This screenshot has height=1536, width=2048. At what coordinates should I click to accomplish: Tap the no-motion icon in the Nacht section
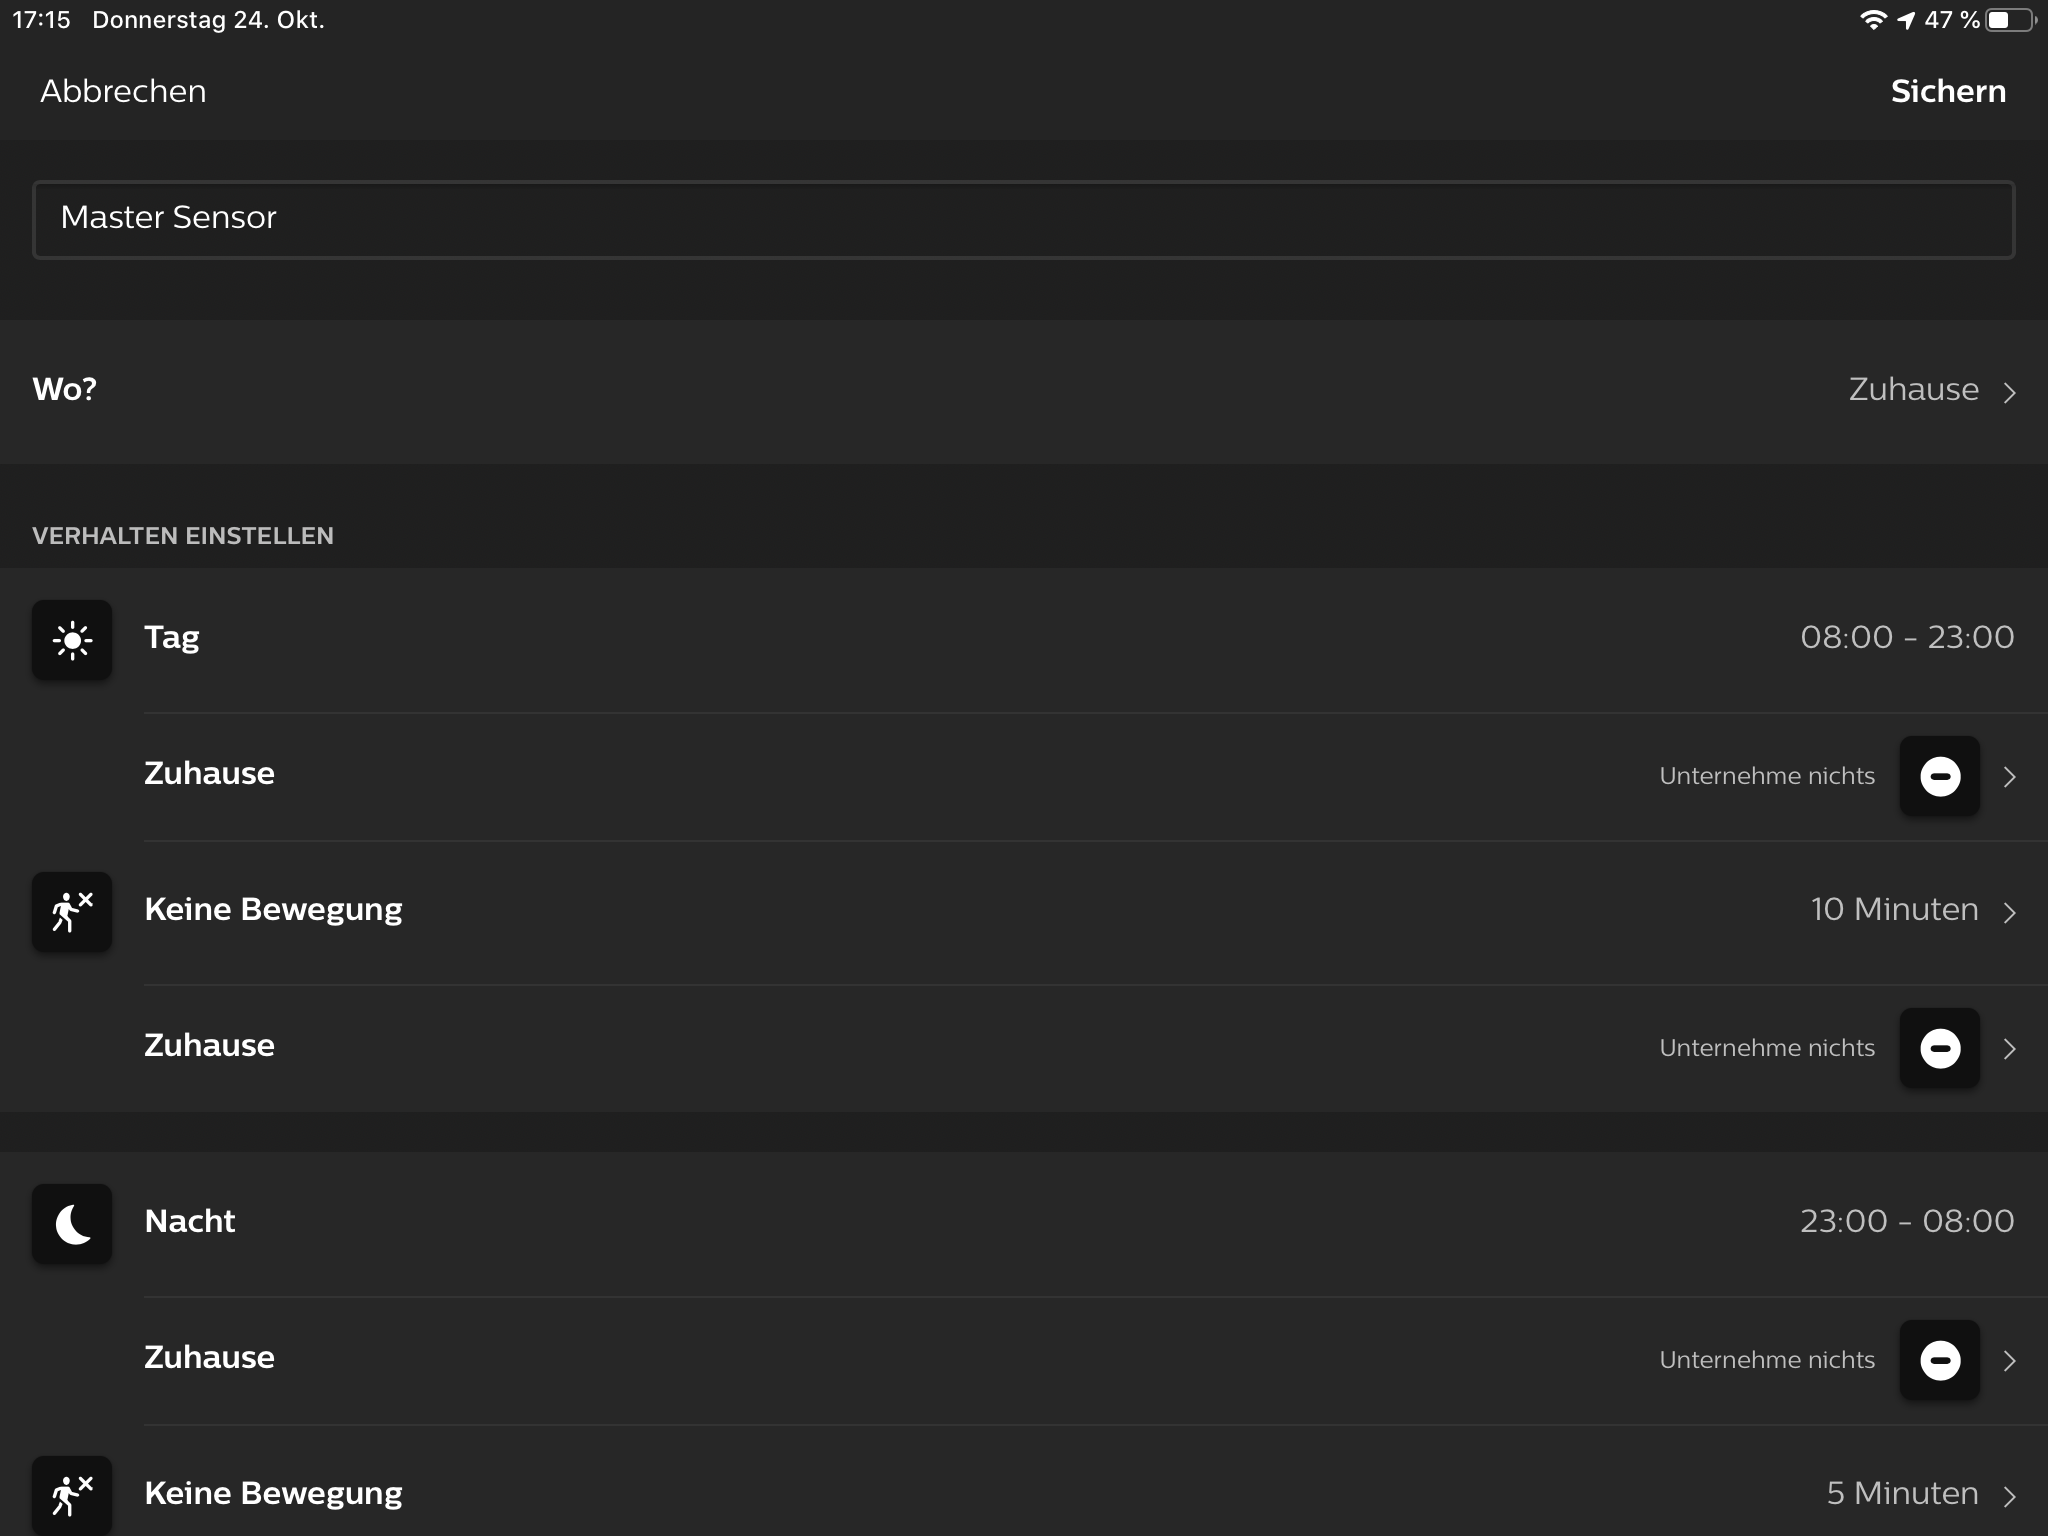(72, 1495)
